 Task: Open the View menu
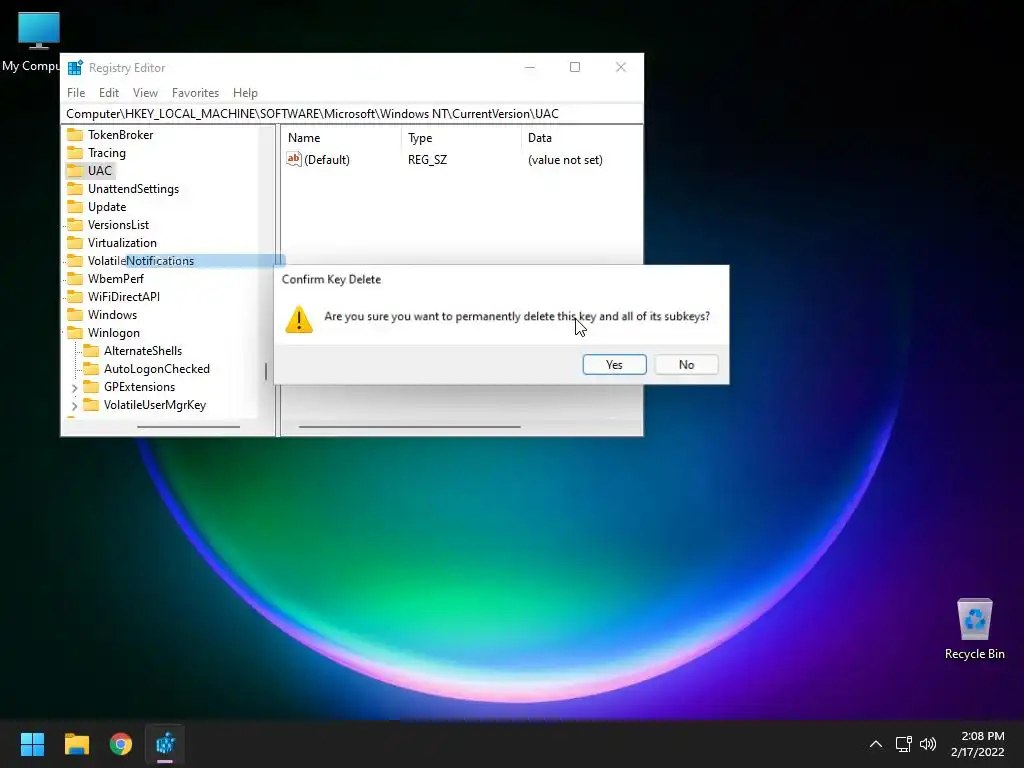145,93
